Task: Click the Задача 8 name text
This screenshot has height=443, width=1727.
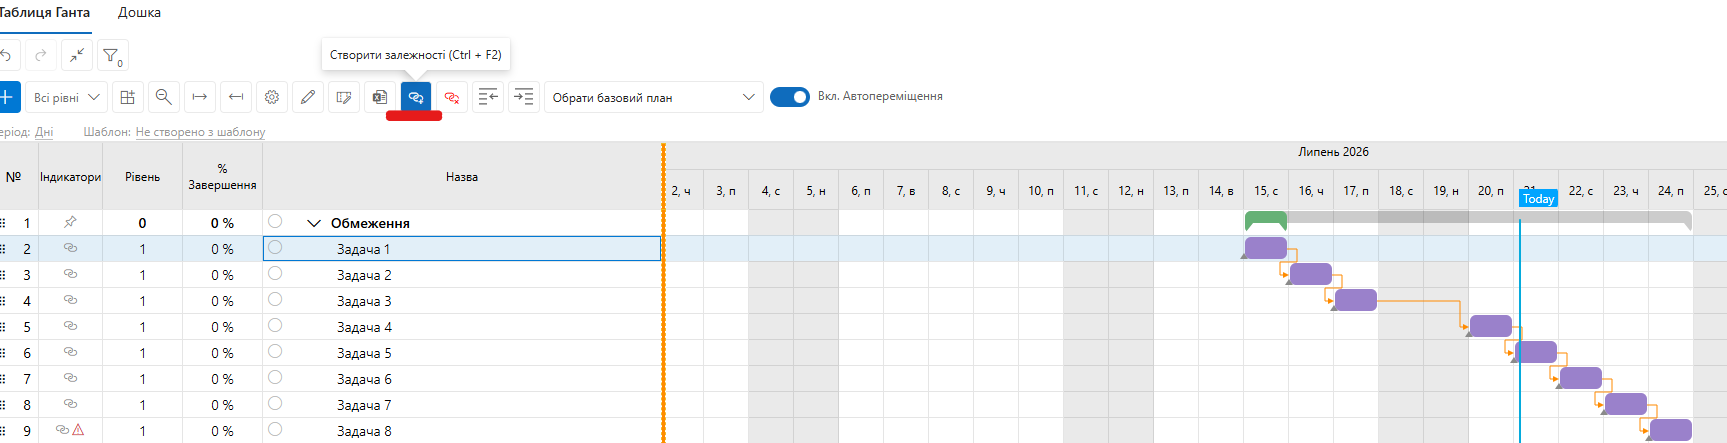Action: point(364,431)
